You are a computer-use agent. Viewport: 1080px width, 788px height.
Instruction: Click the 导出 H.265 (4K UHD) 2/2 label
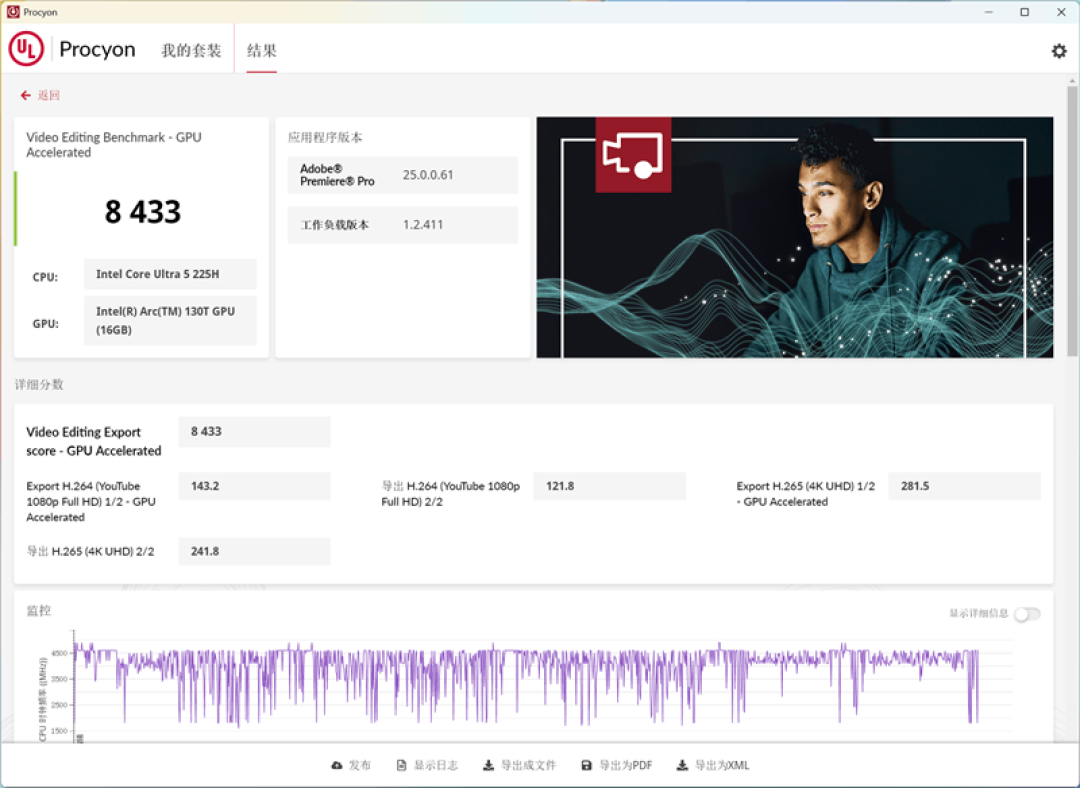tap(90, 551)
